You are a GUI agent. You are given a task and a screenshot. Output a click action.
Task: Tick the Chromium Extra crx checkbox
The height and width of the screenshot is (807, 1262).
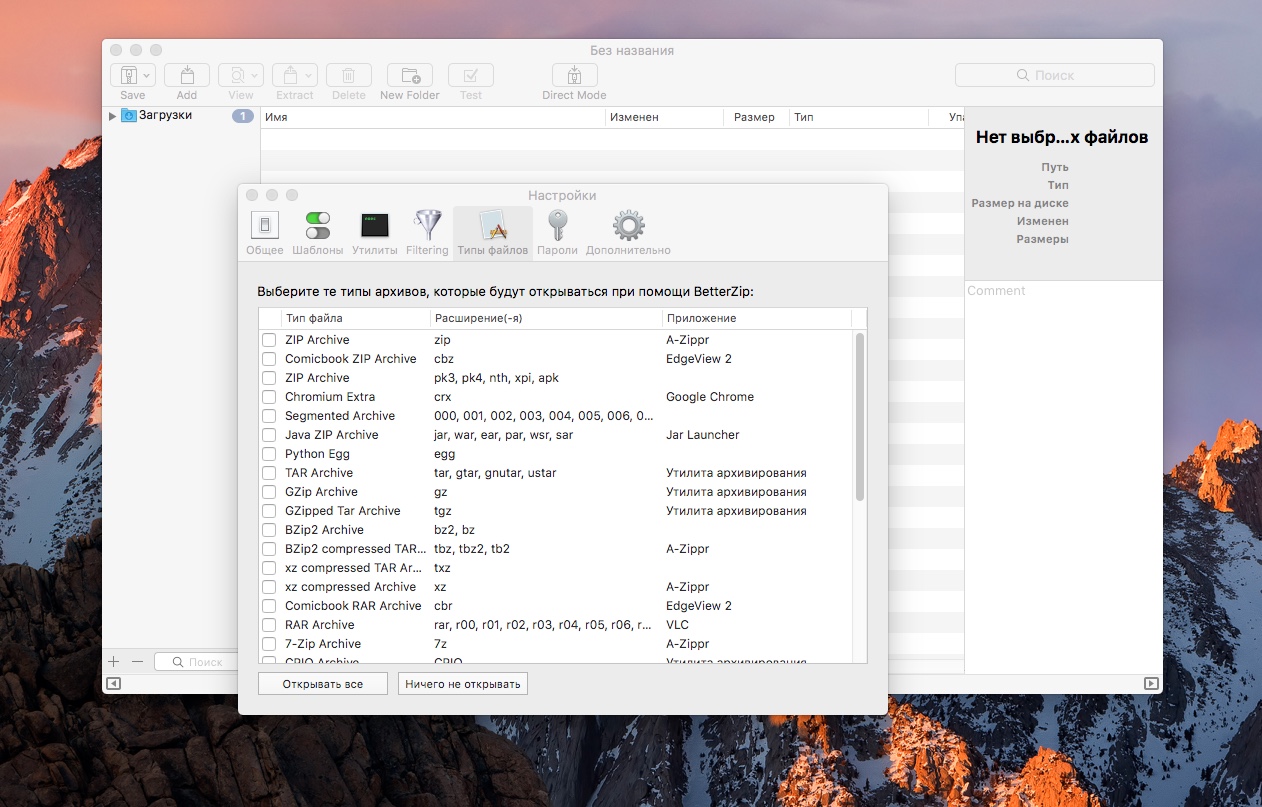pos(269,397)
